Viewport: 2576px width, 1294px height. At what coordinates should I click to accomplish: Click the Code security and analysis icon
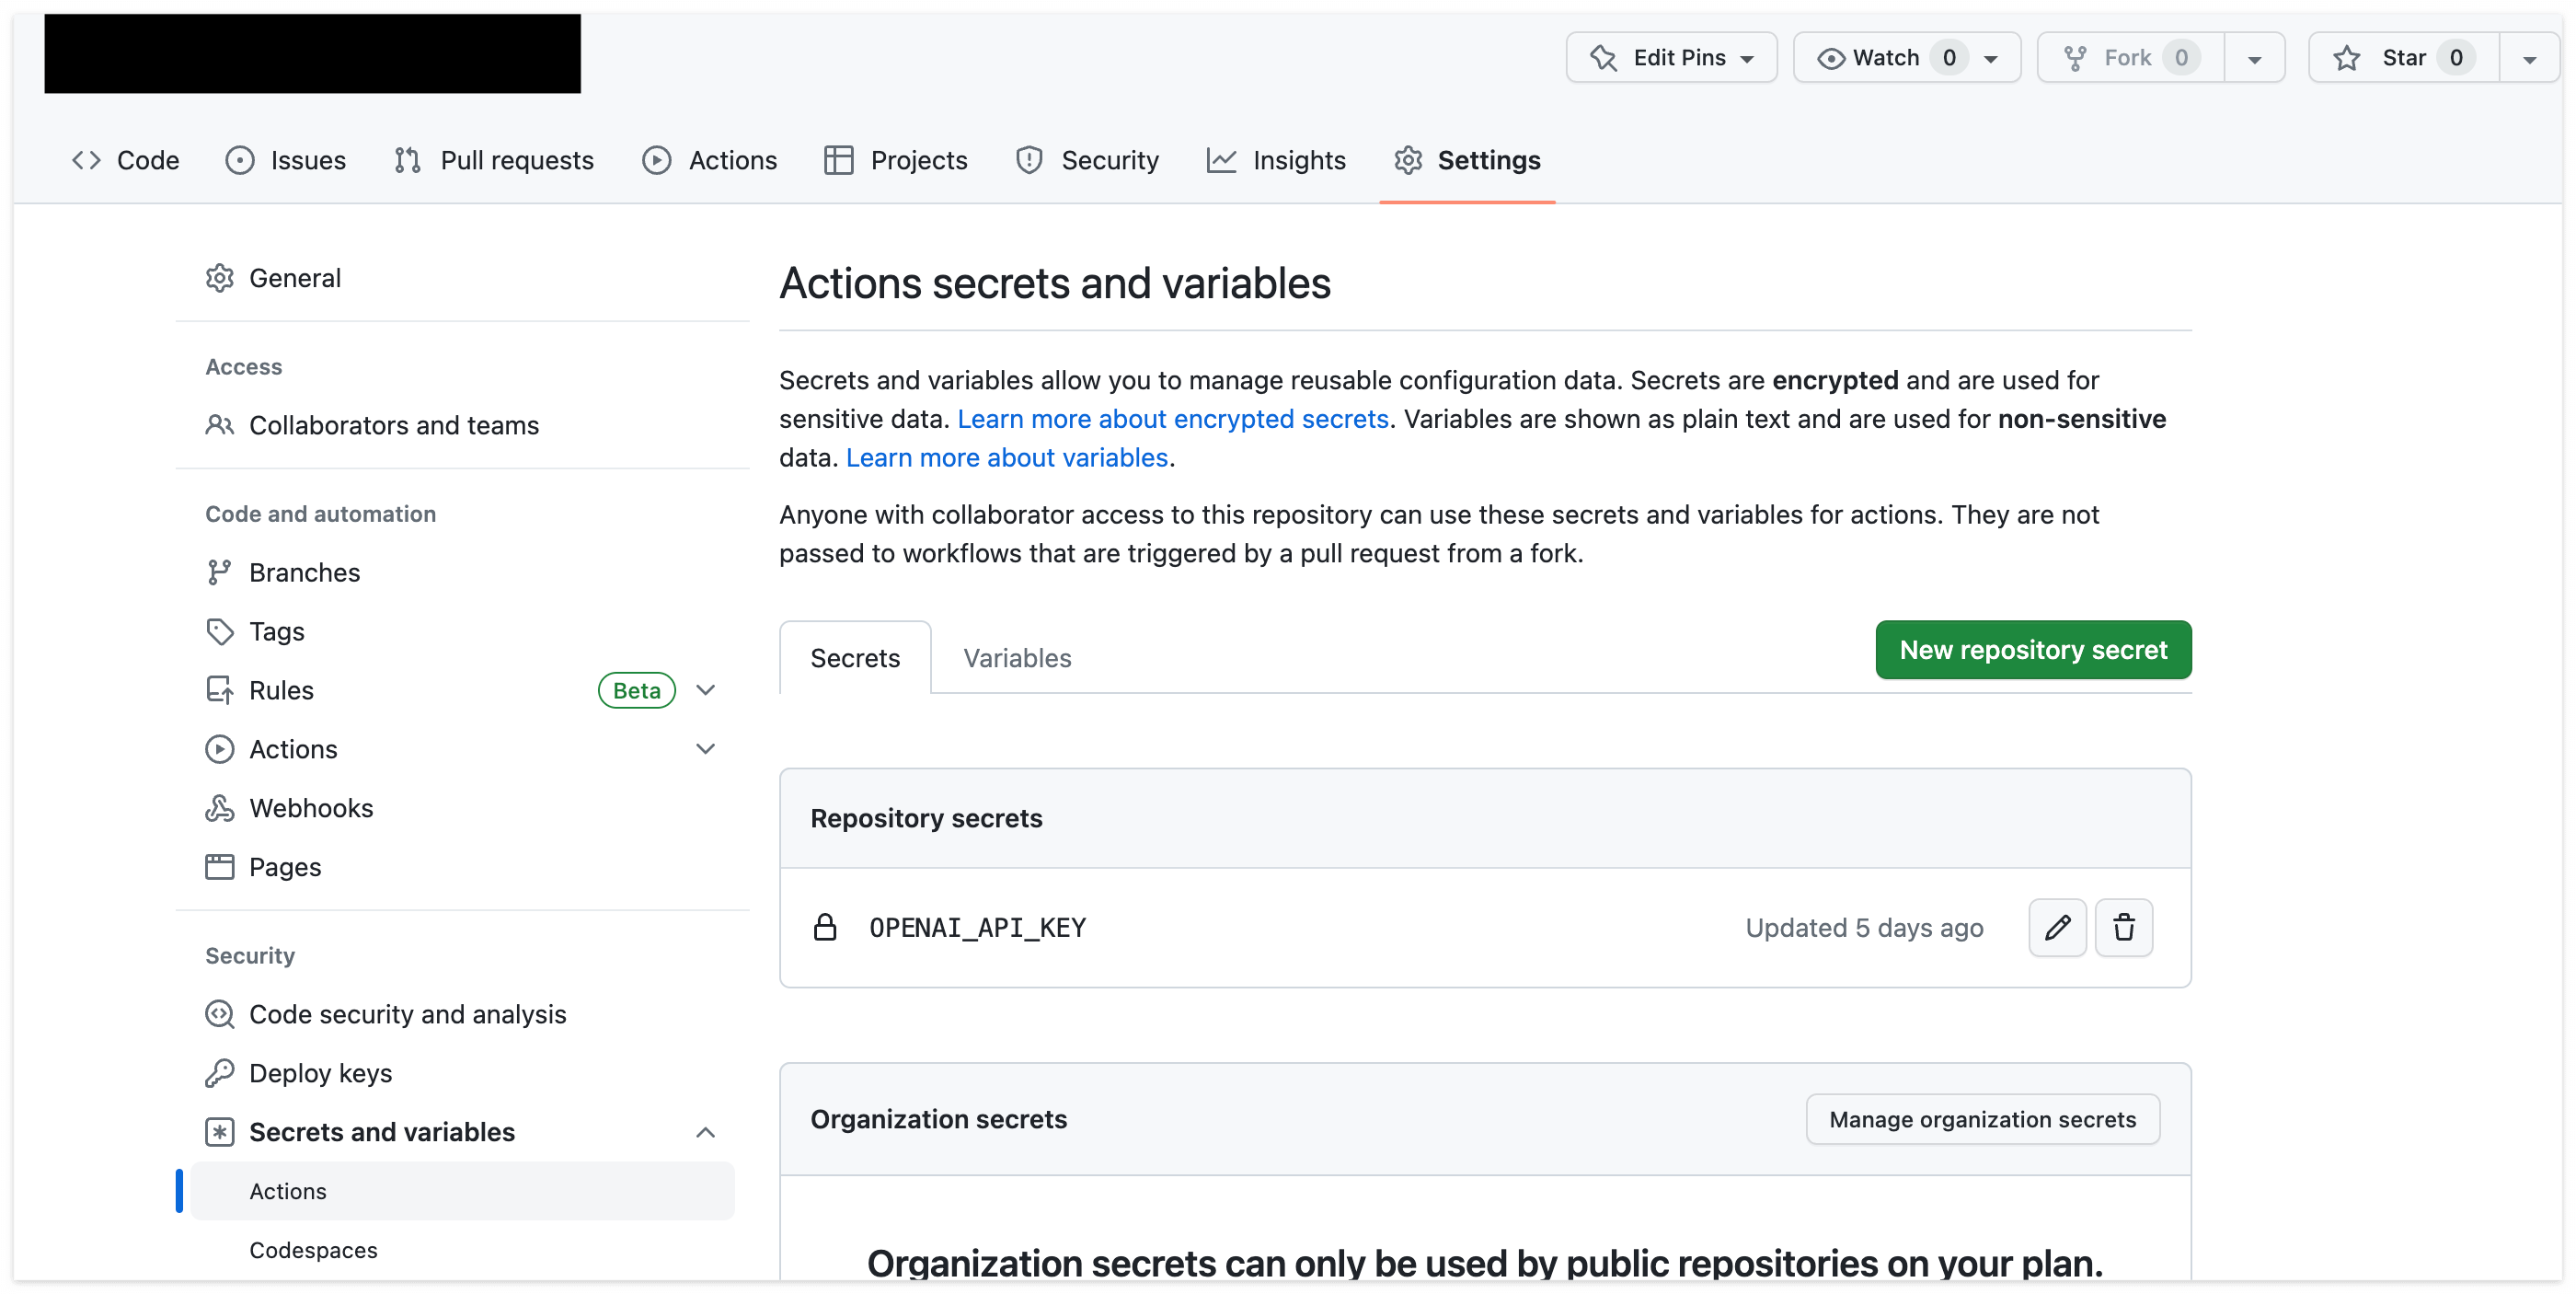pos(219,1014)
